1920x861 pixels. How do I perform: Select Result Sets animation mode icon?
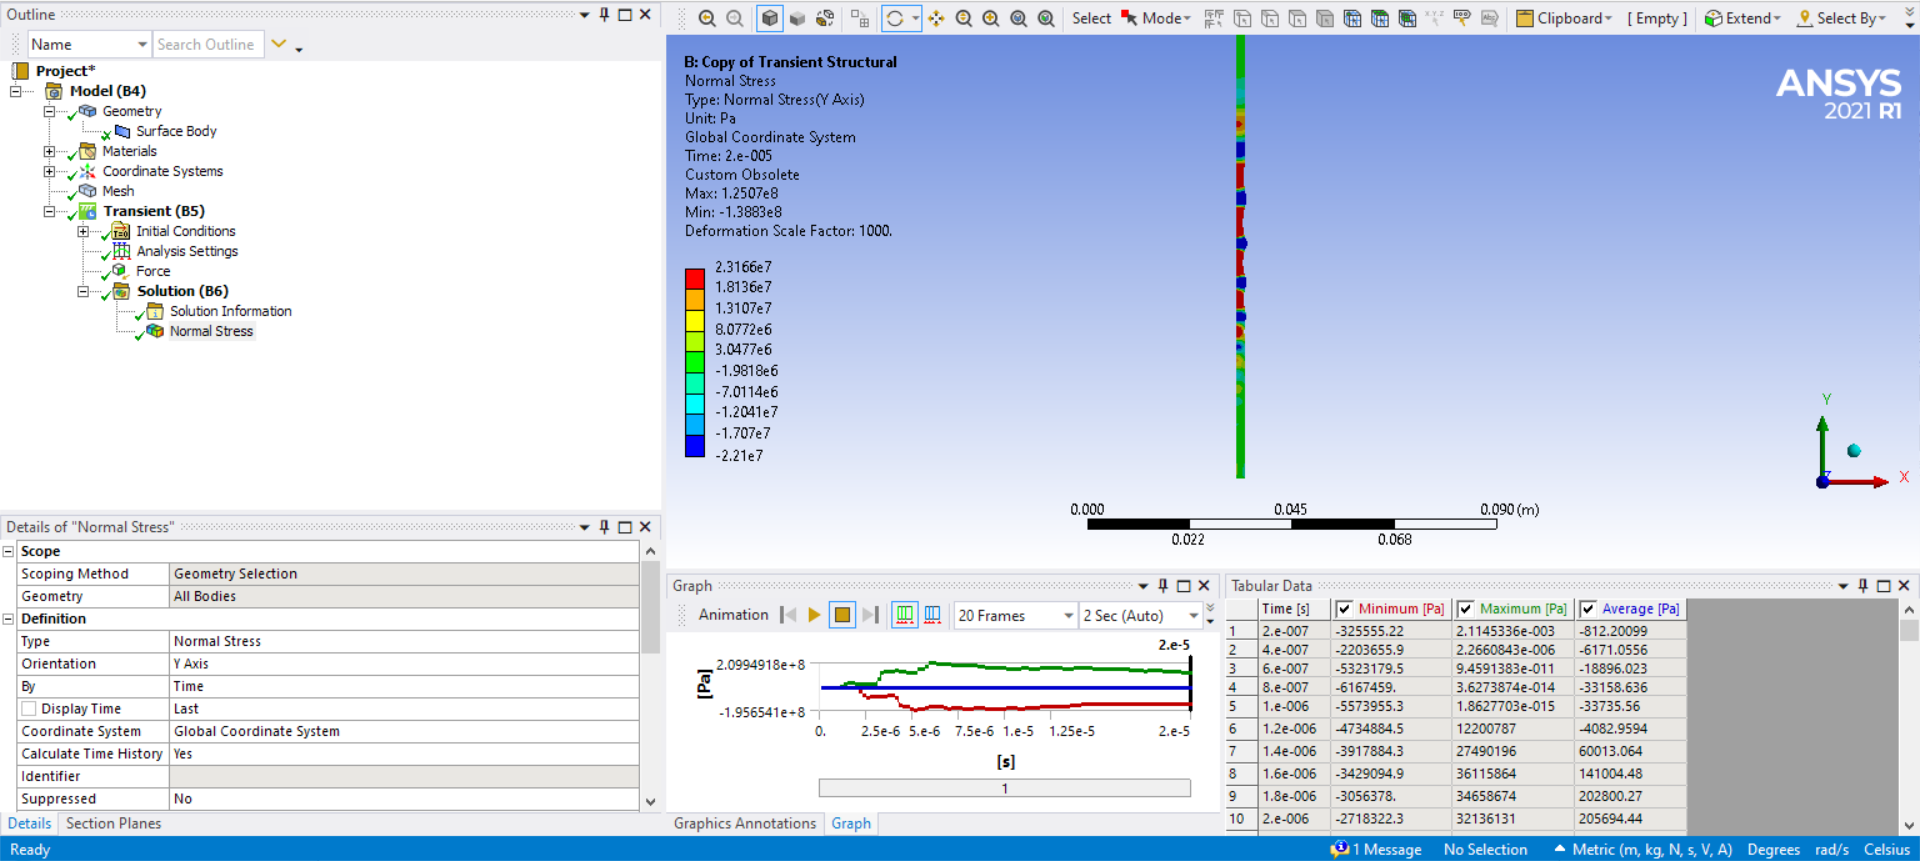(932, 615)
